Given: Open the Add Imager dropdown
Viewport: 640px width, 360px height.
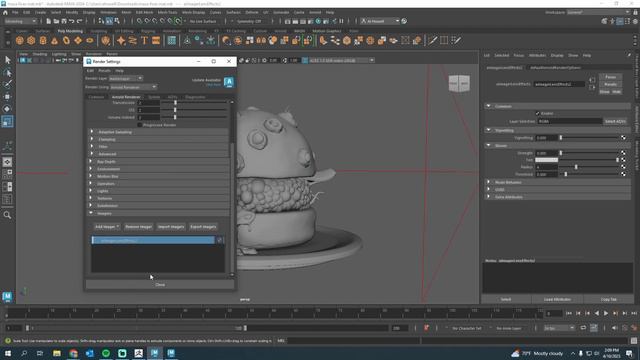Looking at the screenshot, I should point(107,227).
